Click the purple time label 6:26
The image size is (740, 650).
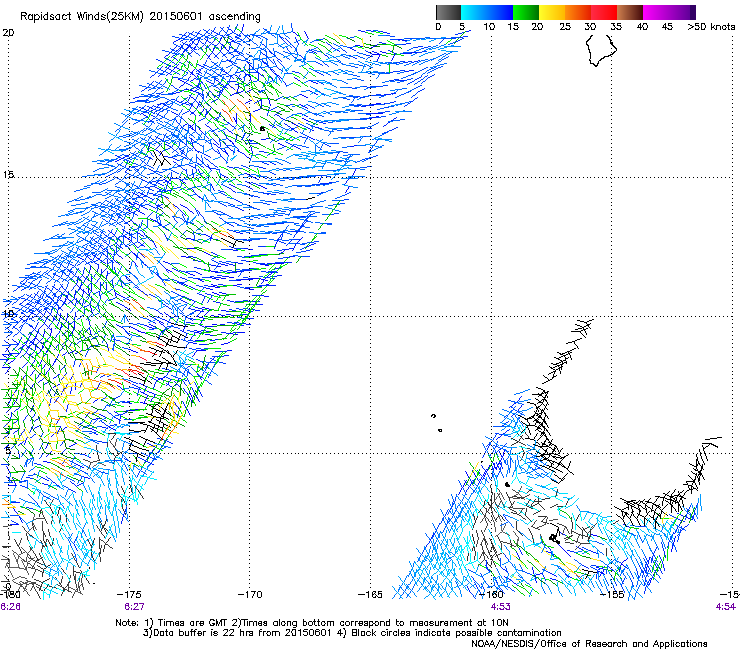pyautogui.click(x=10, y=607)
